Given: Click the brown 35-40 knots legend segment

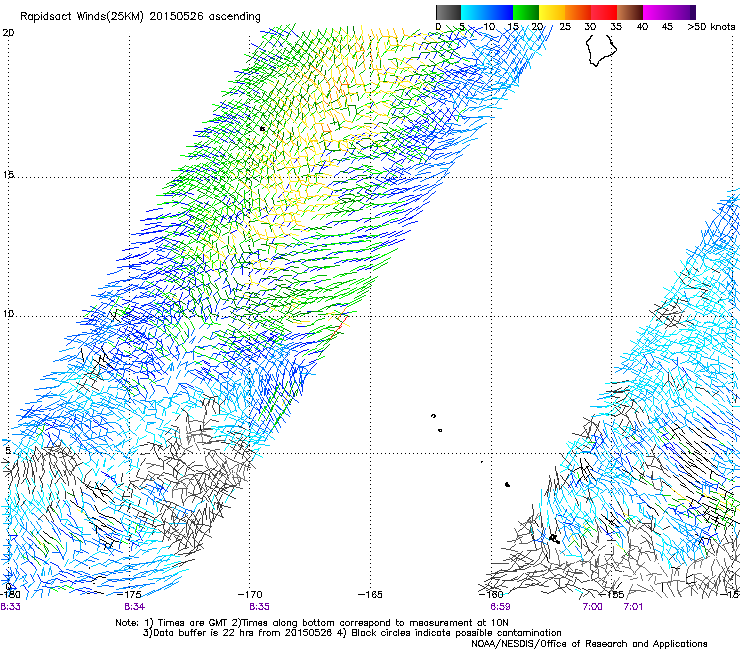Looking at the screenshot, I should (x=630, y=12).
